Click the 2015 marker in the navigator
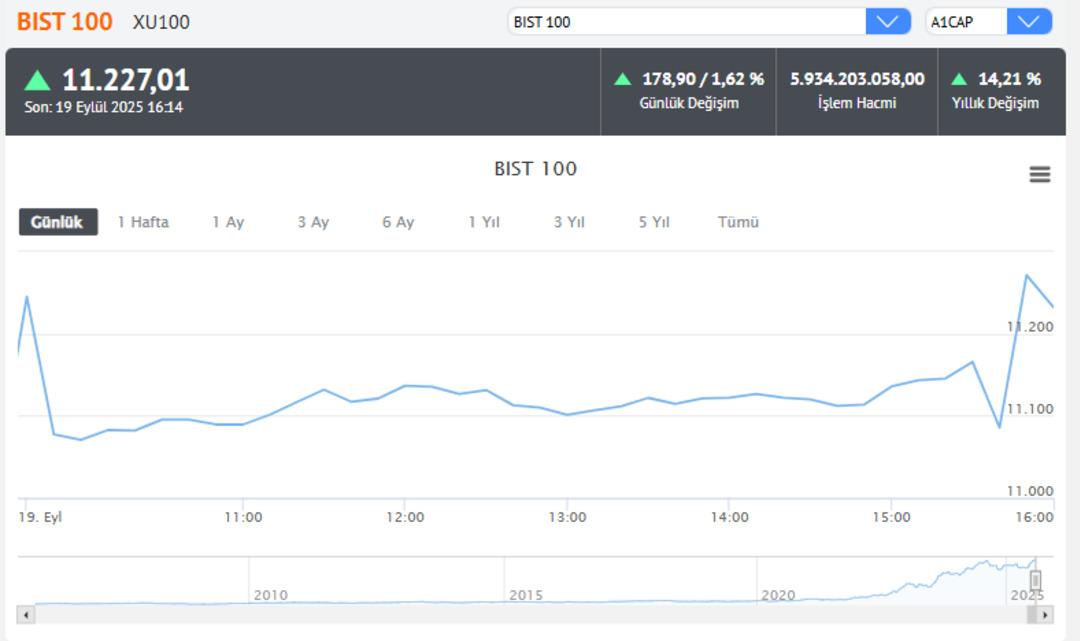 click(x=526, y=595)
